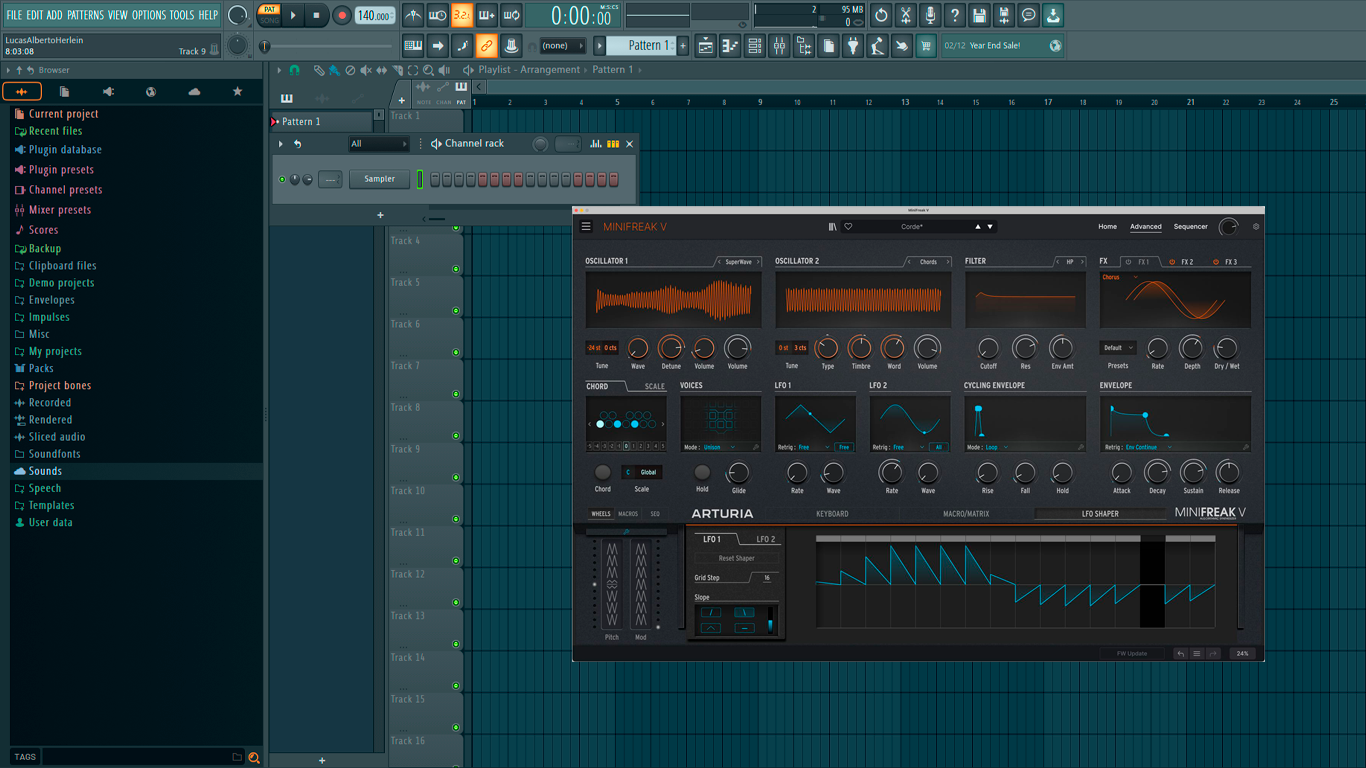Toggle the FX 2 power button
The height and width of the screenshot is (768, 1366).
coord(1172,262)
